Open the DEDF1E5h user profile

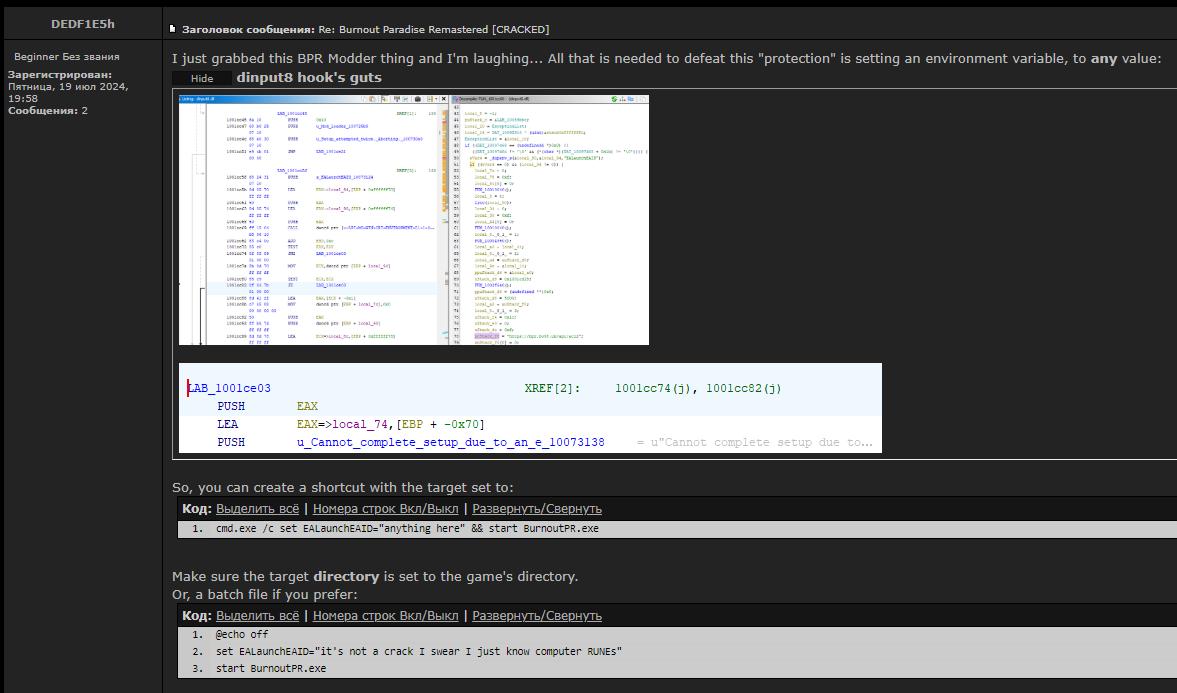click(83, 24)
